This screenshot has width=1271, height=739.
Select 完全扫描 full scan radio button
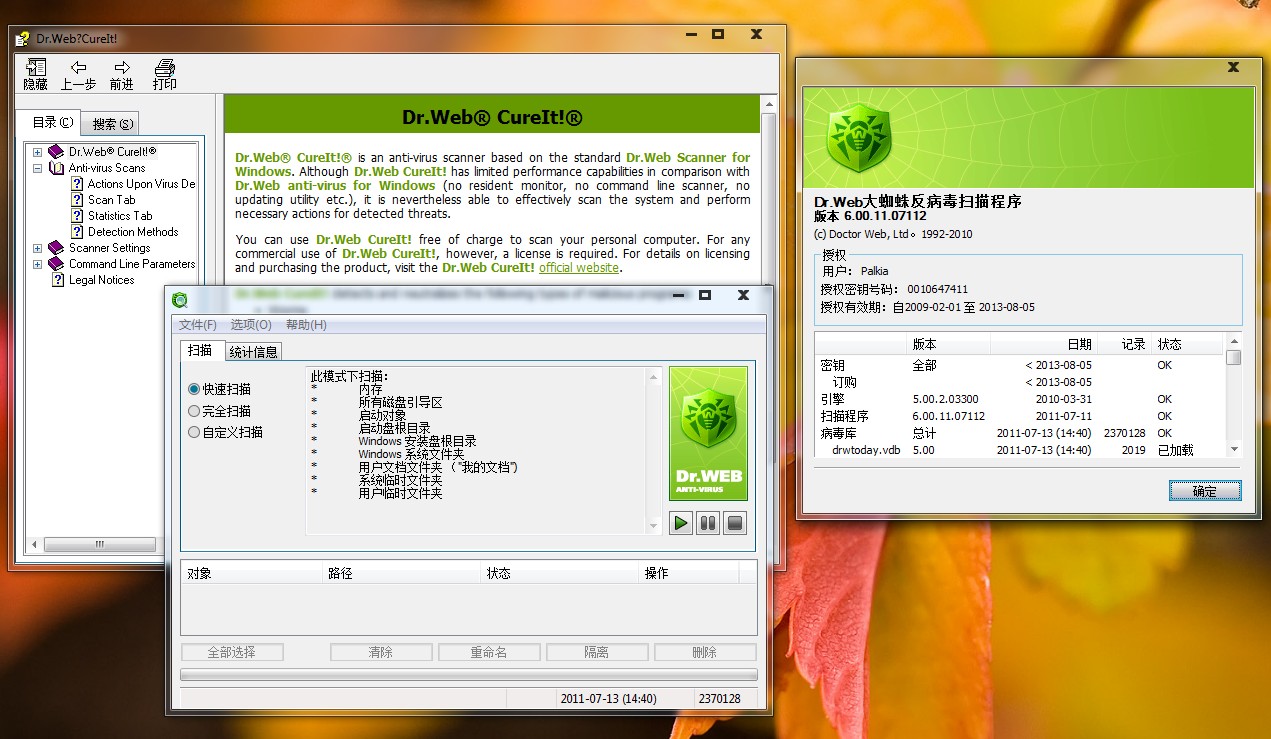coord(194,411)
